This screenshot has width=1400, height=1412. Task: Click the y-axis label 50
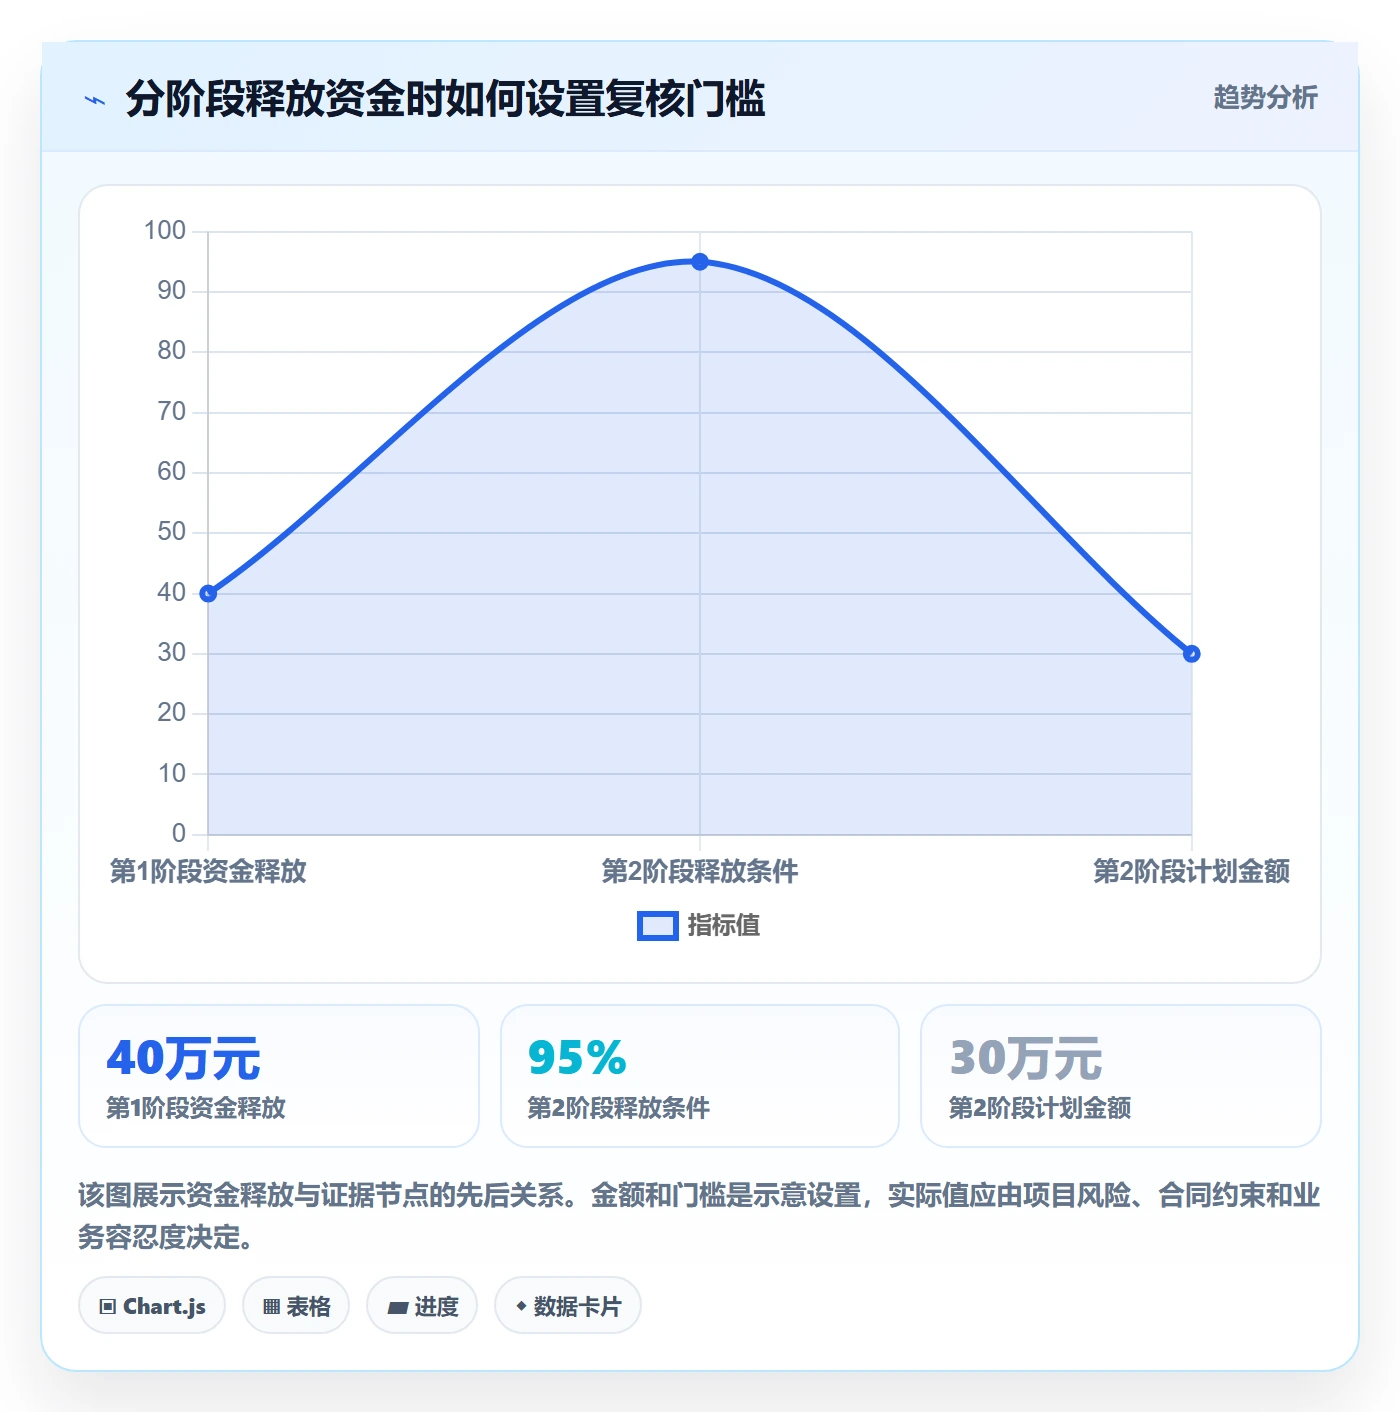(172, 532)
